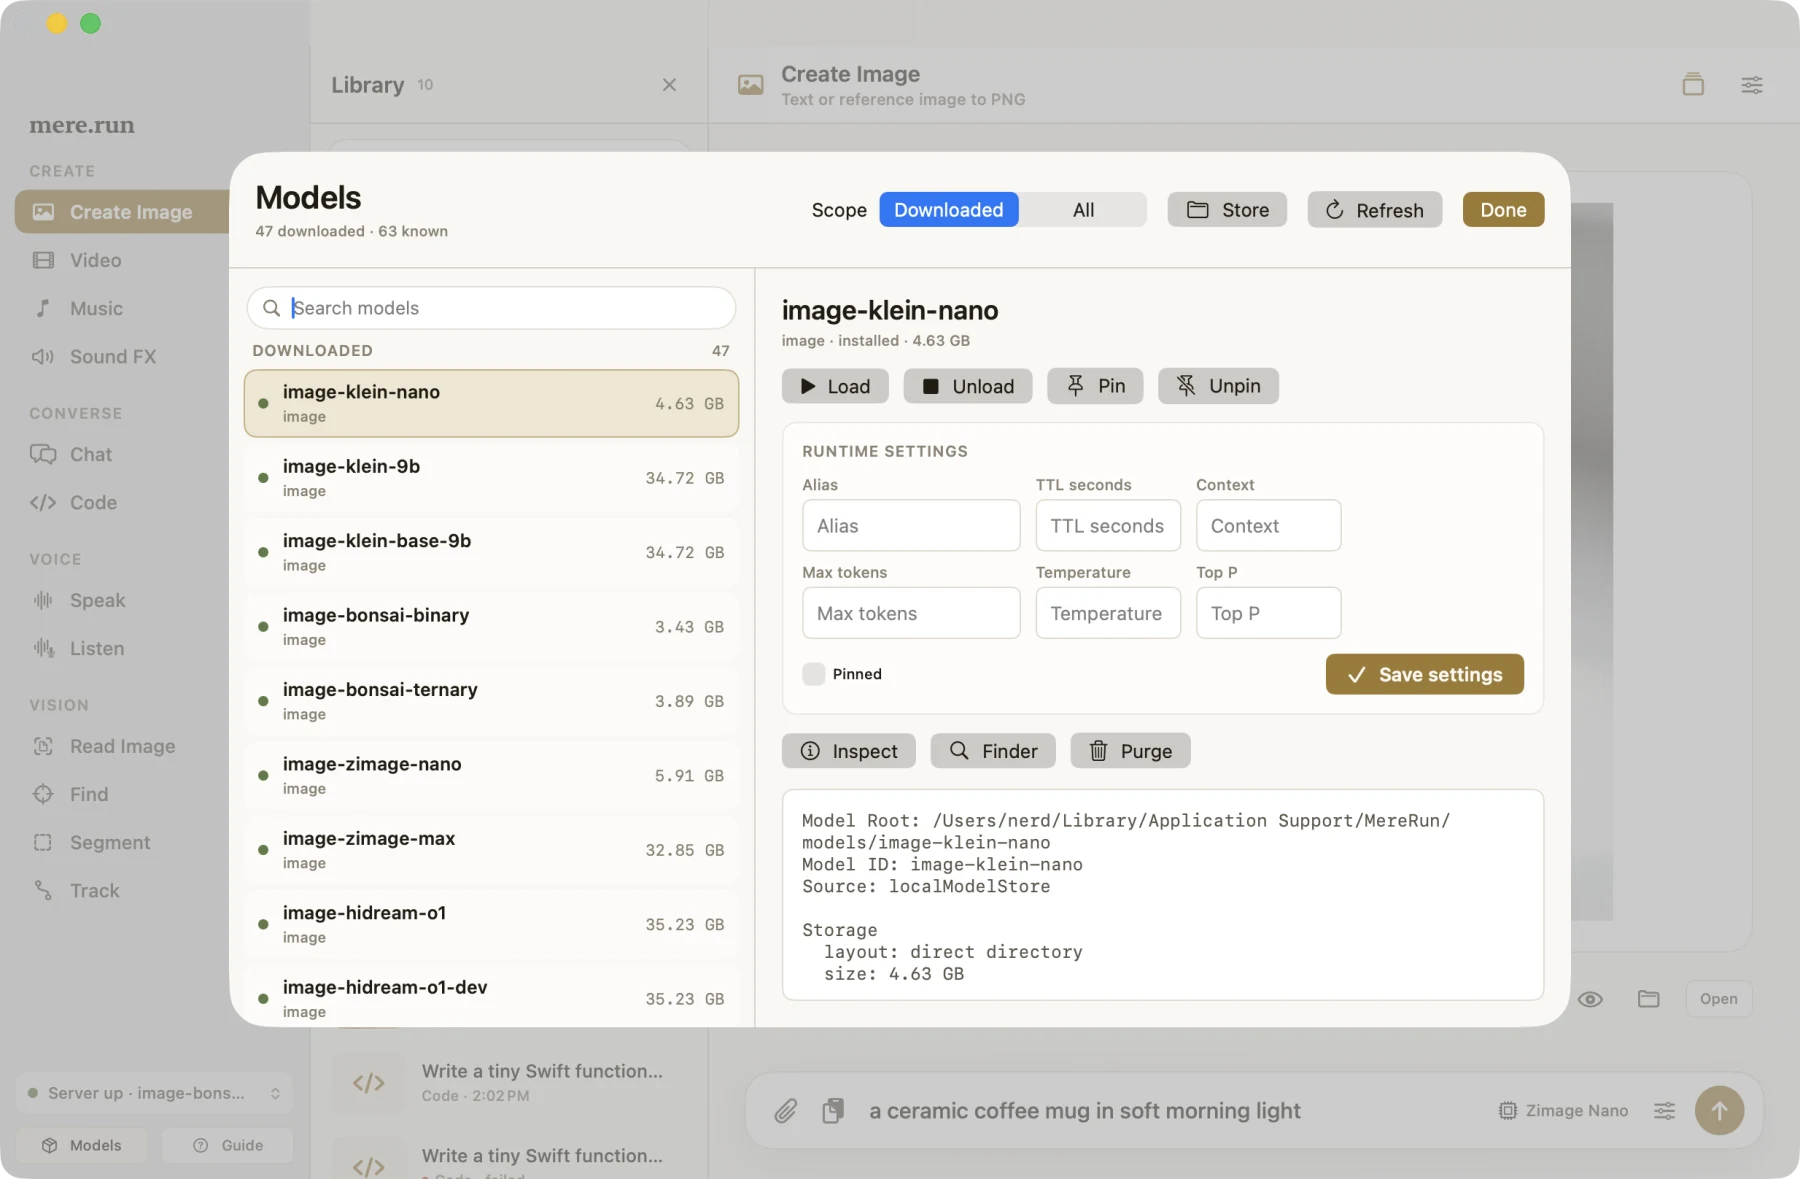1800x1179 pixels.
Task: Load the image-klein-nano model
Action: [x=835, y=386]
